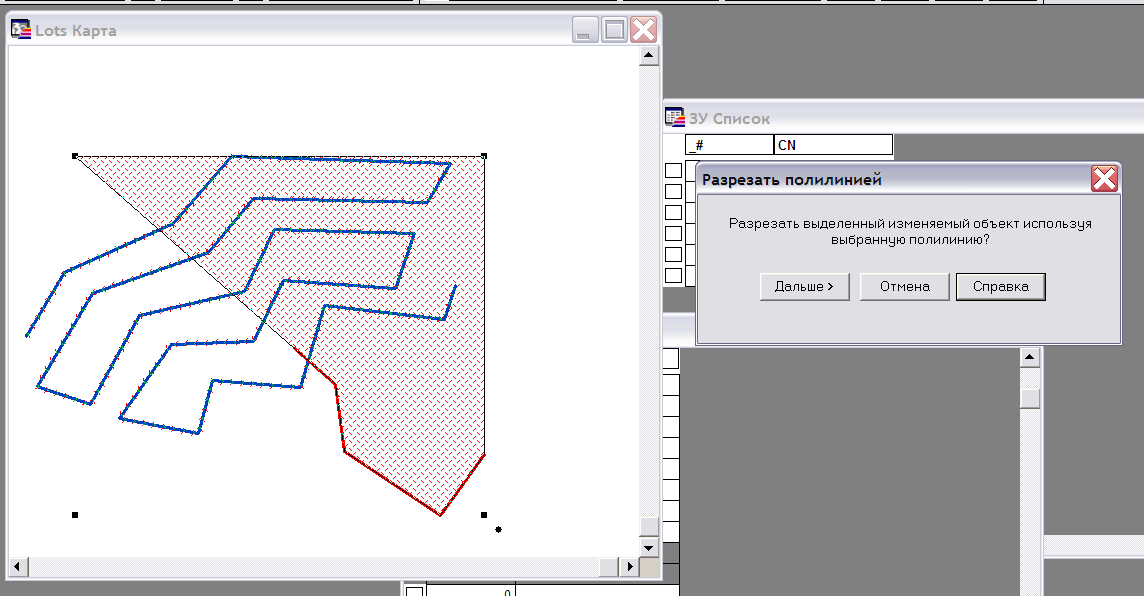Toggle the second row checkbox in ЗУ Список
1144x596 pixels.
click(x=673, y=192)
